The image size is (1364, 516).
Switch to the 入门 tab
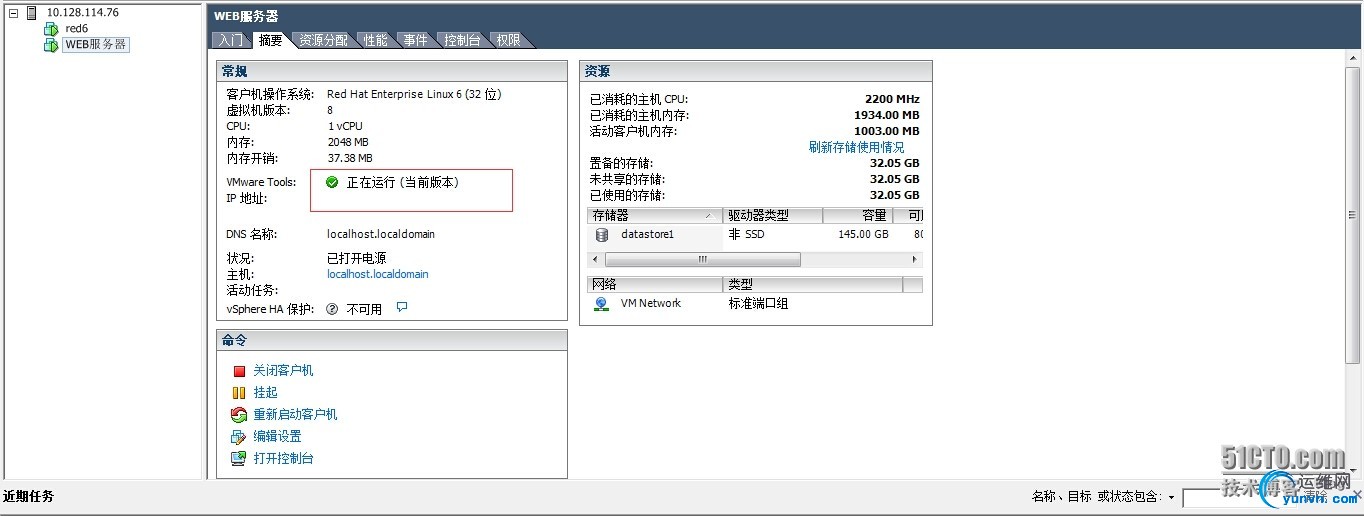(230, 40)
